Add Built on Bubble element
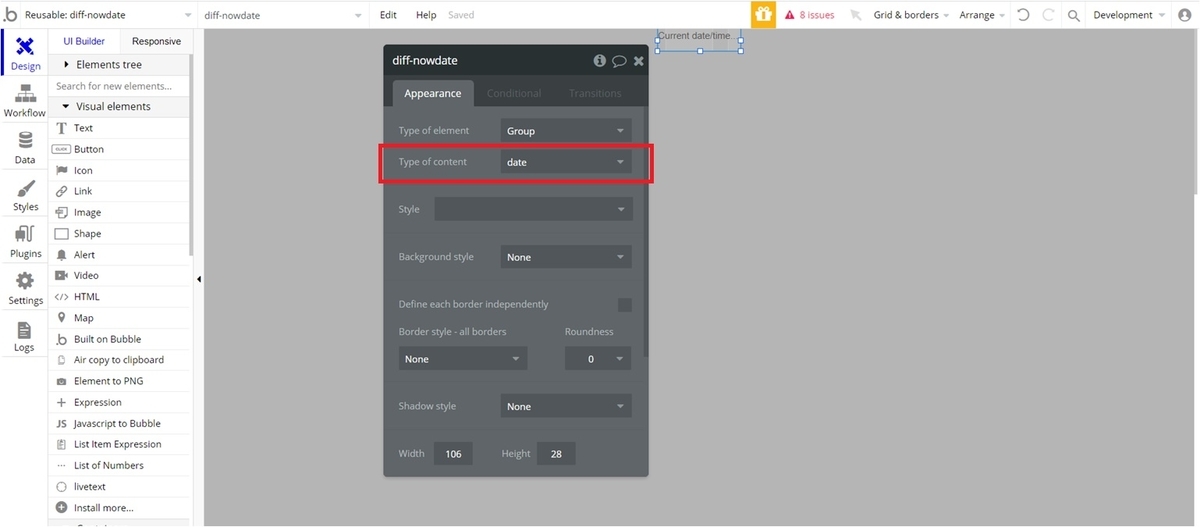This screenshot has height=527, width=1200. coord(119,339)
